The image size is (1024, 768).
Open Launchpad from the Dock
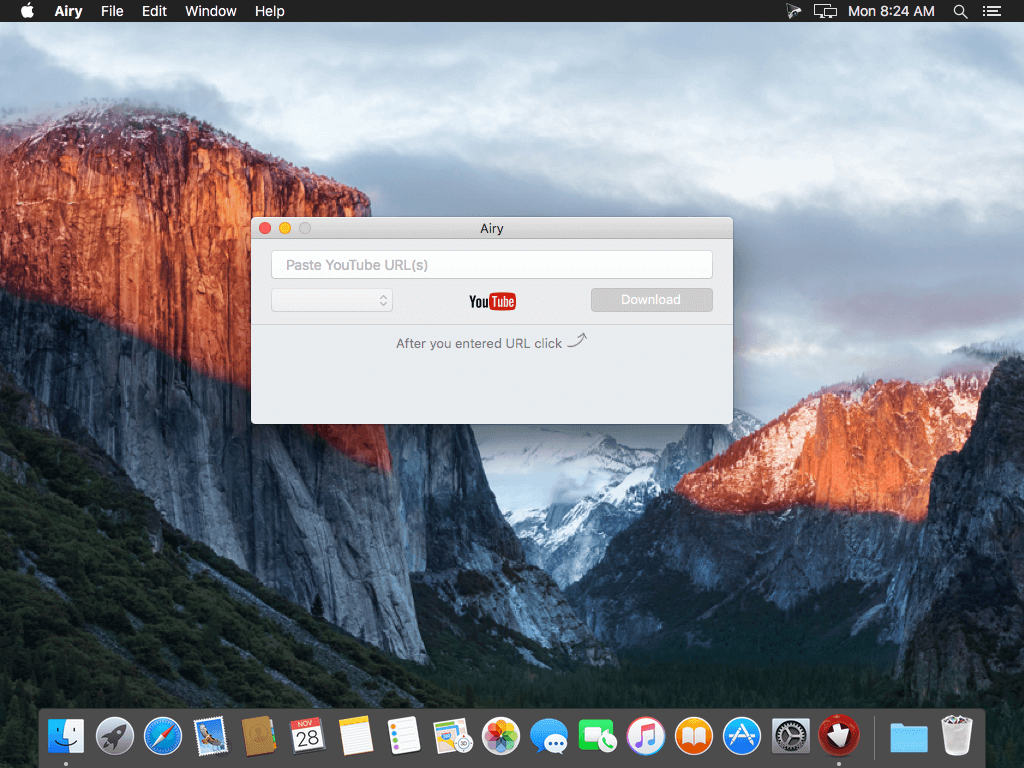pyautogui.click(x=115, y=737)
